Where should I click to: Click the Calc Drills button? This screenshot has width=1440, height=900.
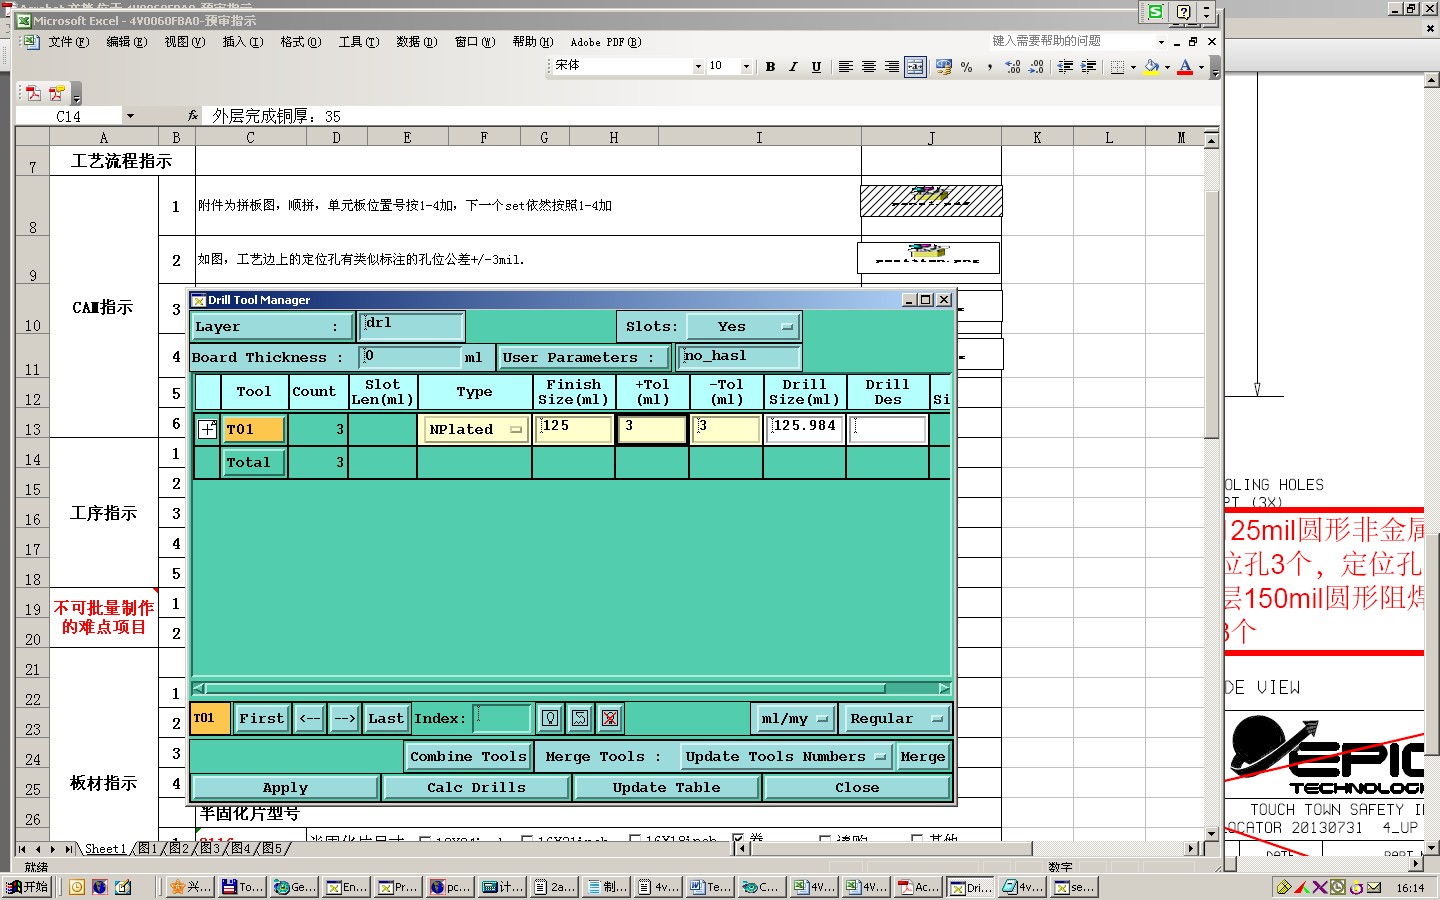pos(476,788)
